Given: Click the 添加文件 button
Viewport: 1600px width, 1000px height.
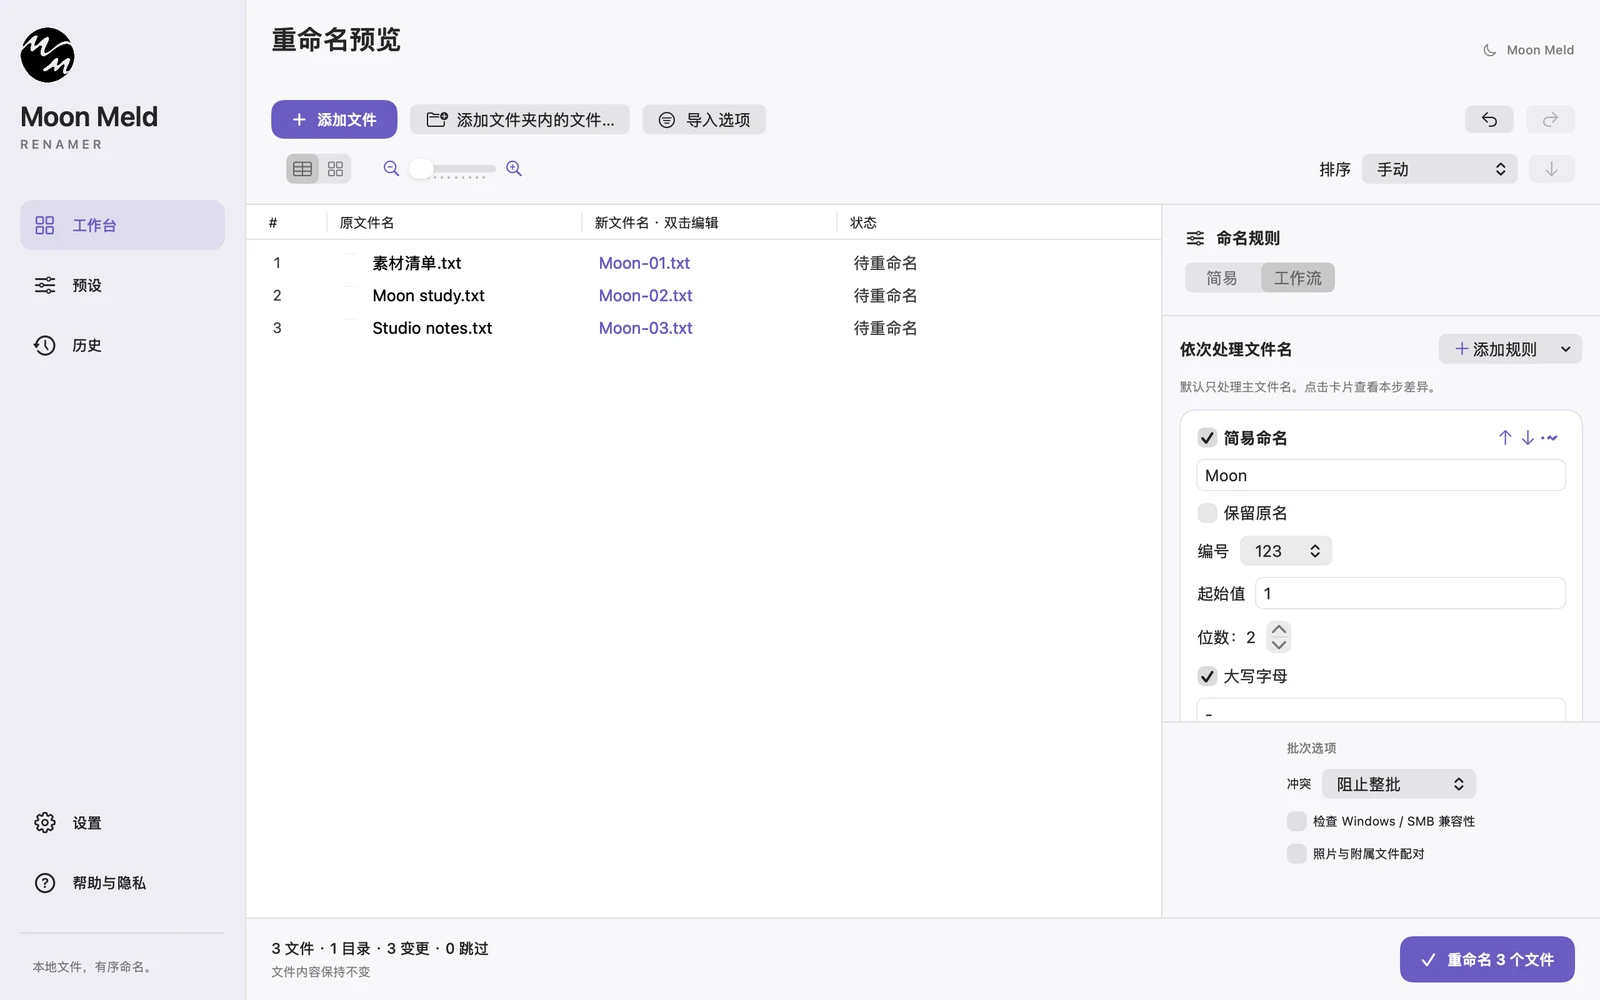Looking at the screenshot, I should point(334,120).
